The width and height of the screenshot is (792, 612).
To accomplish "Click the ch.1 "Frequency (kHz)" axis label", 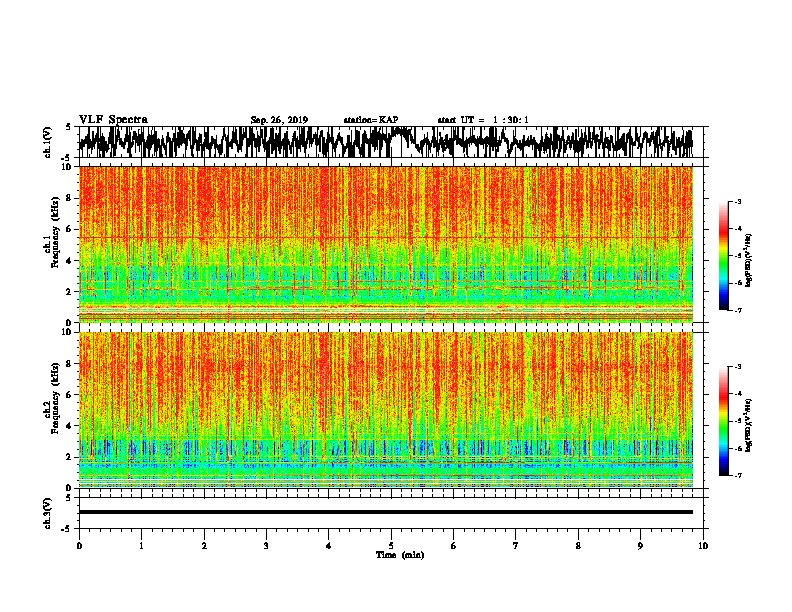I will tap(55, 233).
